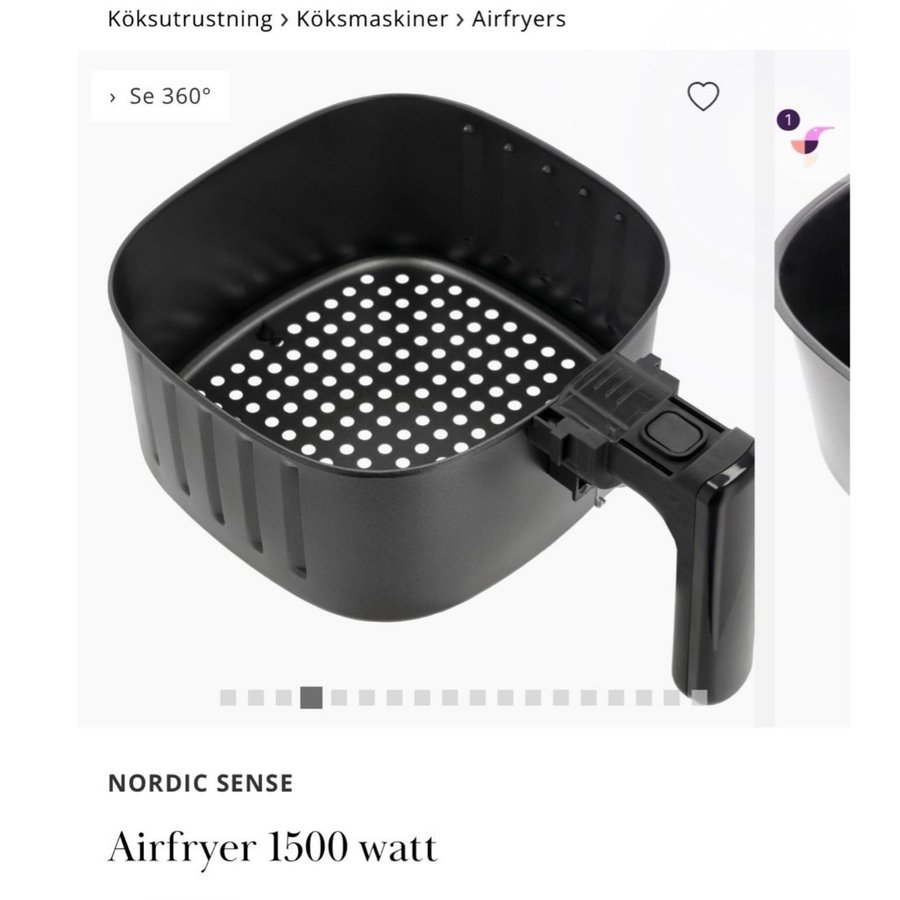Open Airfryers breadcrumb category
900x900 pixels.
pos(519,19)
